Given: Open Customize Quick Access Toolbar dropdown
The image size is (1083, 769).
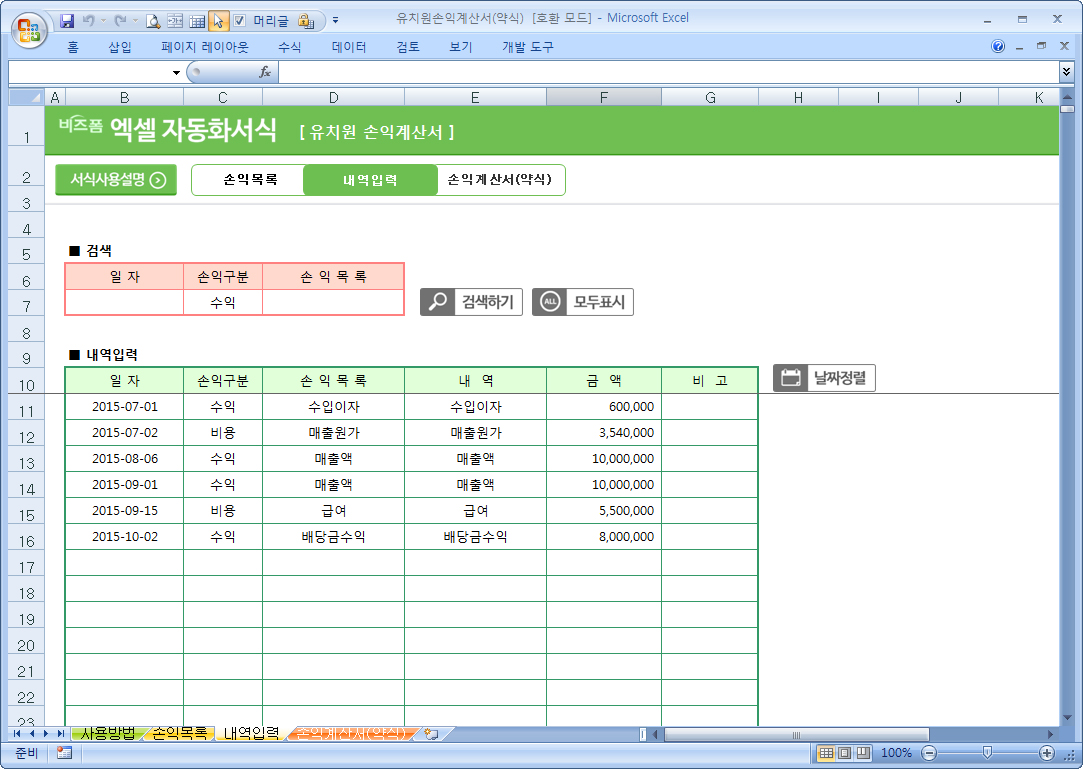Looking at the screenshot, I should pyautogui.click(x=335, y=20).
